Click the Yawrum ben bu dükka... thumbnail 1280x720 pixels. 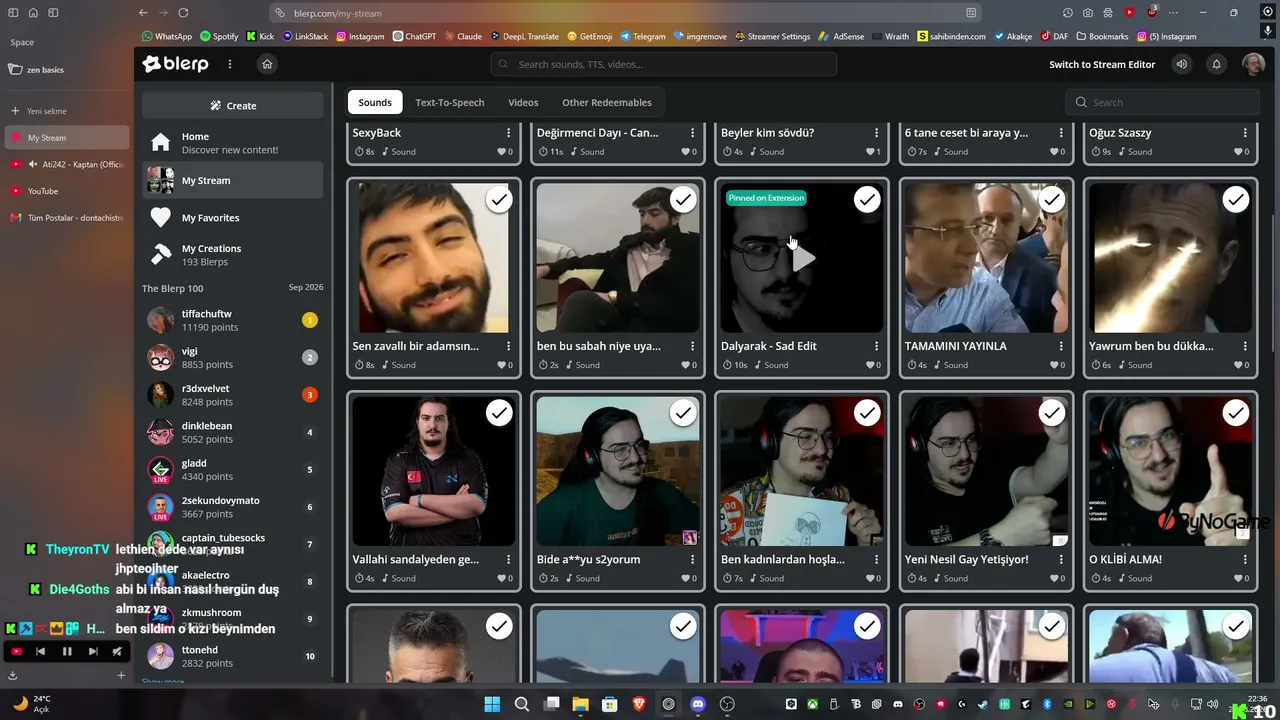[x=1170, y=258]
